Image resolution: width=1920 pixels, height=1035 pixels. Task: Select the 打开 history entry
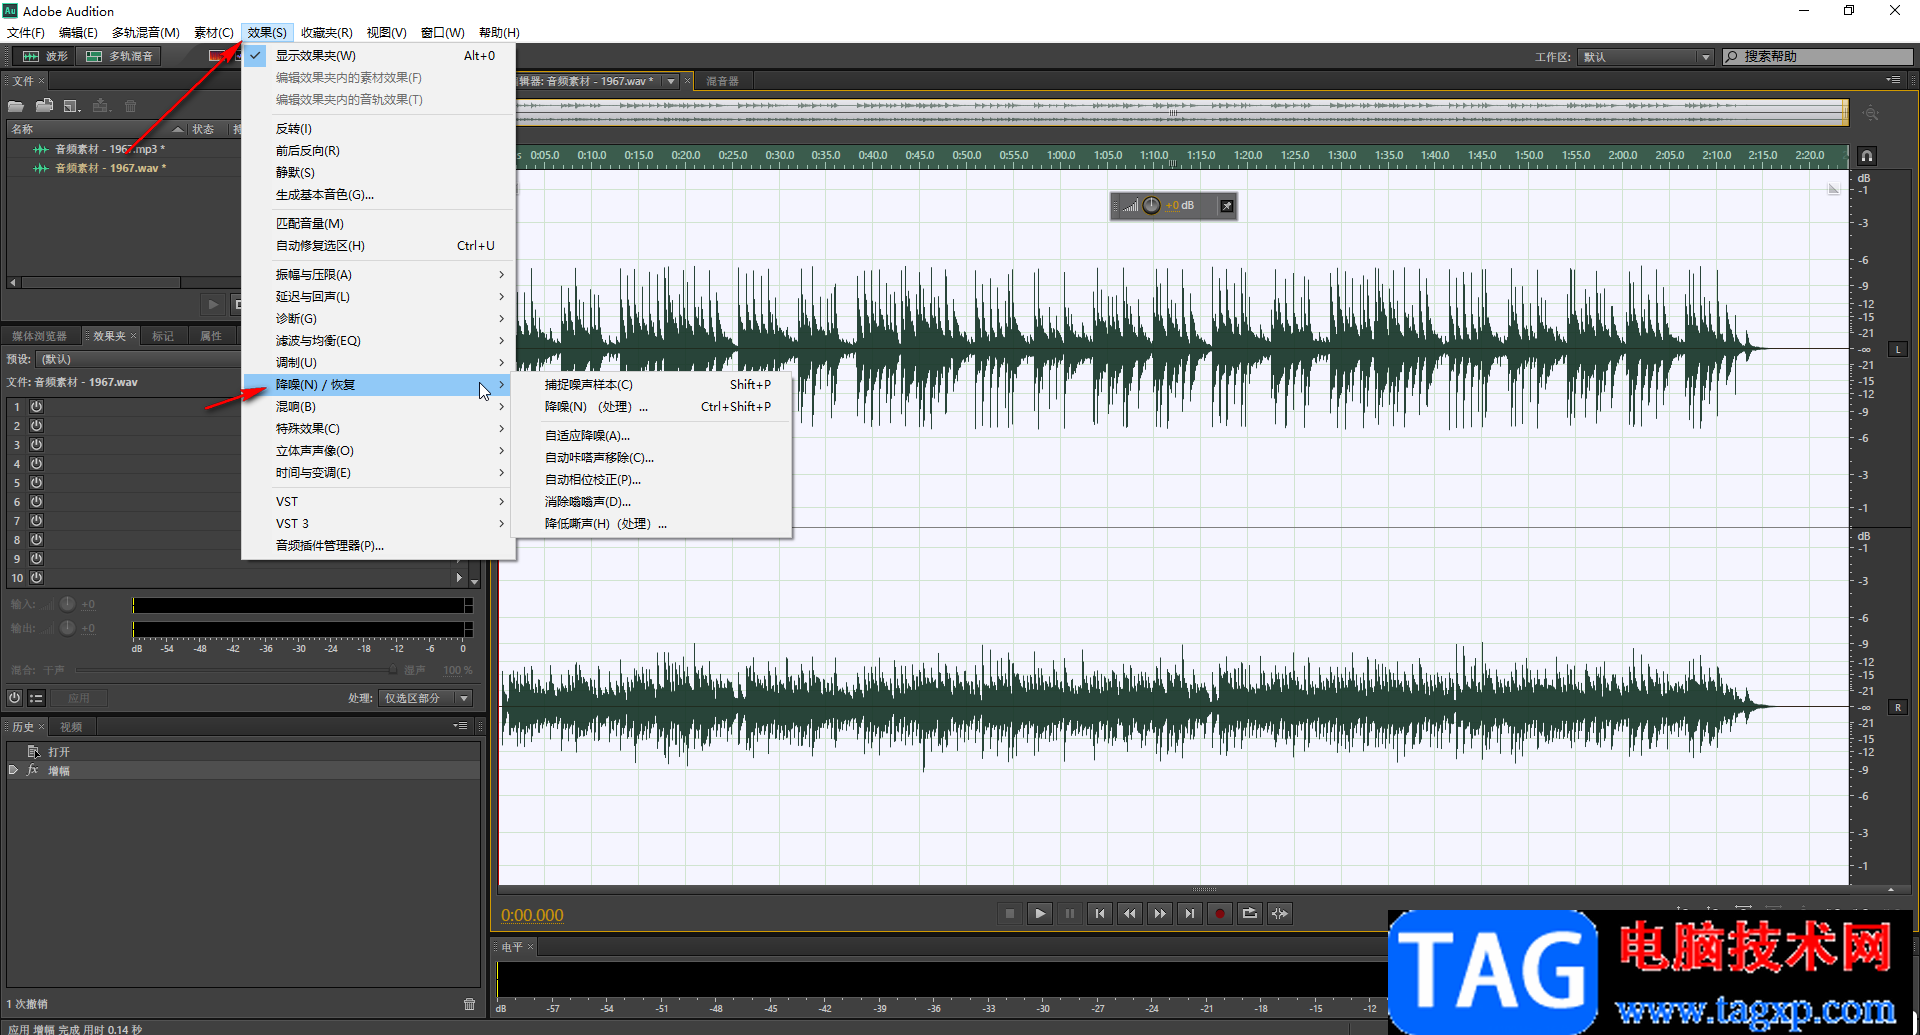click(x=59, y=752)
